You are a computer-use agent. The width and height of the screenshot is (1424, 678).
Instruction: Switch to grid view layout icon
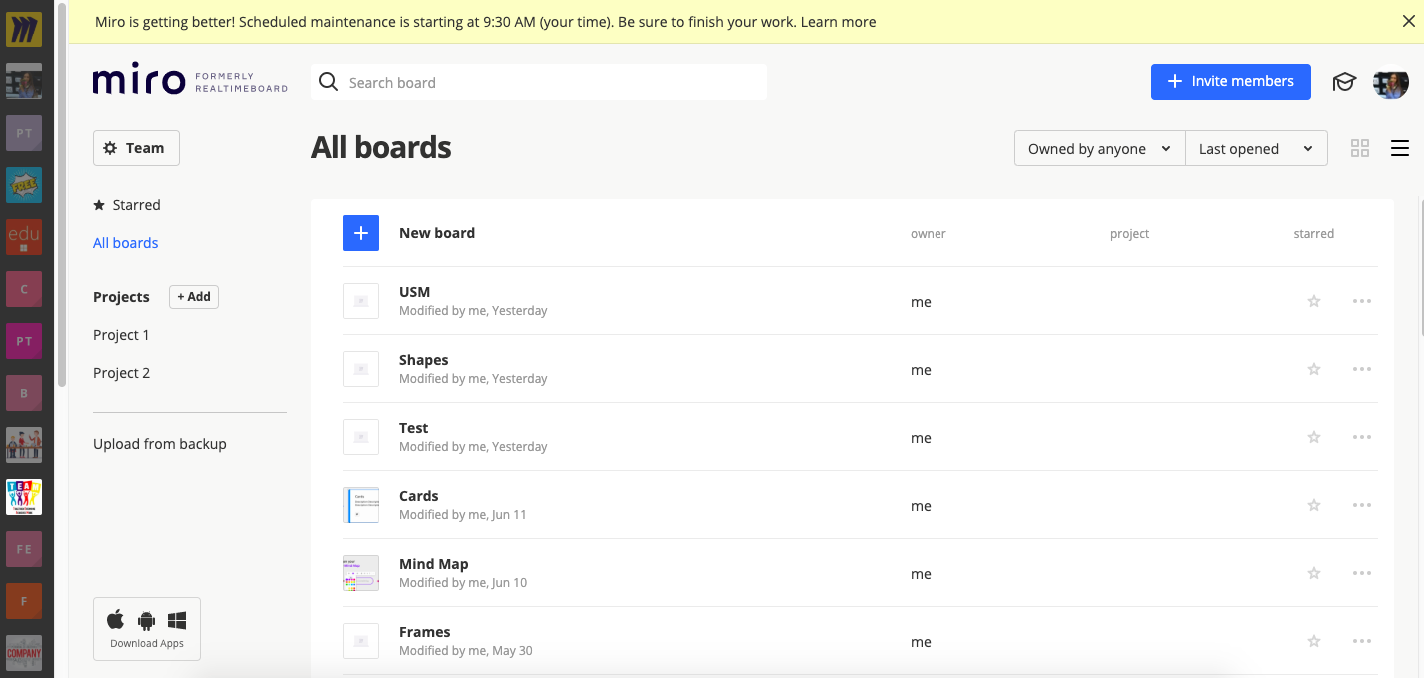(x=1359, y=148)
